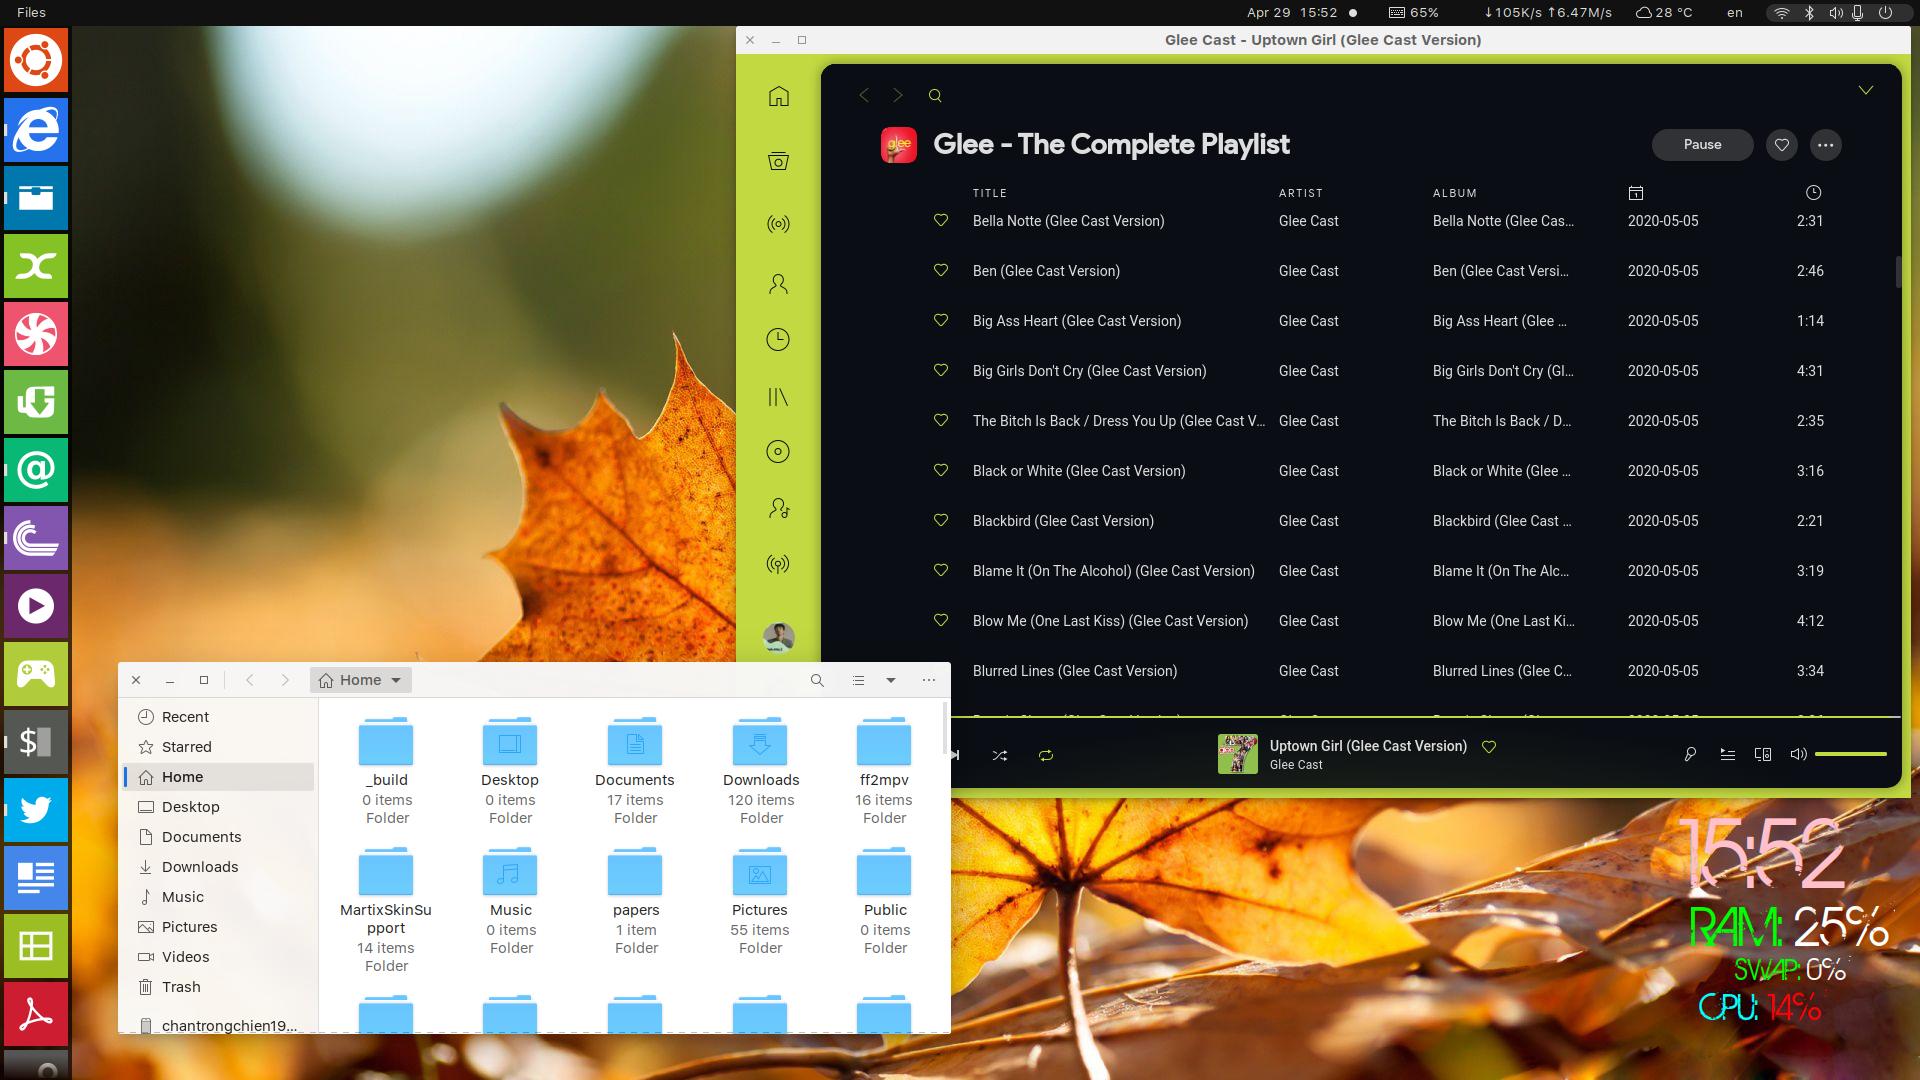
Task: Collapse the music player panel with chevron
Action: 1866,90
